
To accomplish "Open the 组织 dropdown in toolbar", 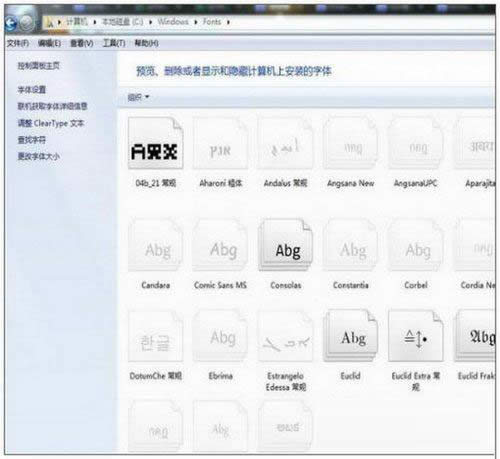I will click(x=138, y=97).
